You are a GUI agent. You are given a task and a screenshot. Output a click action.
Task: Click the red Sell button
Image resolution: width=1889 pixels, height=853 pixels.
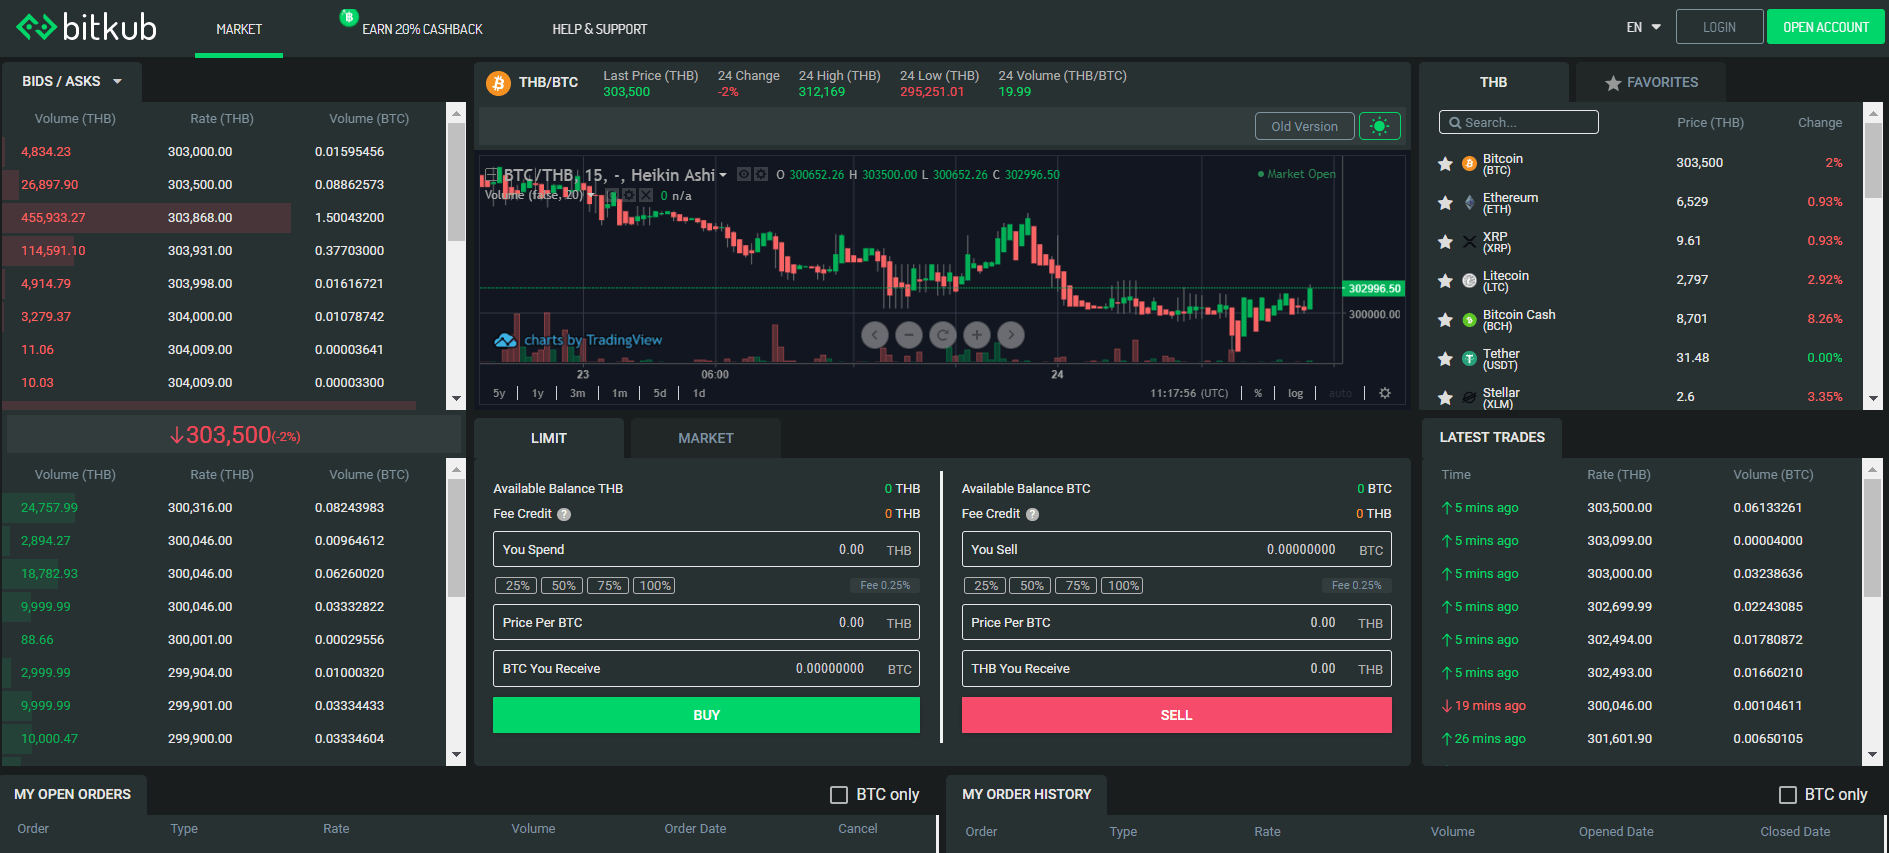[x=1176, y=715]
